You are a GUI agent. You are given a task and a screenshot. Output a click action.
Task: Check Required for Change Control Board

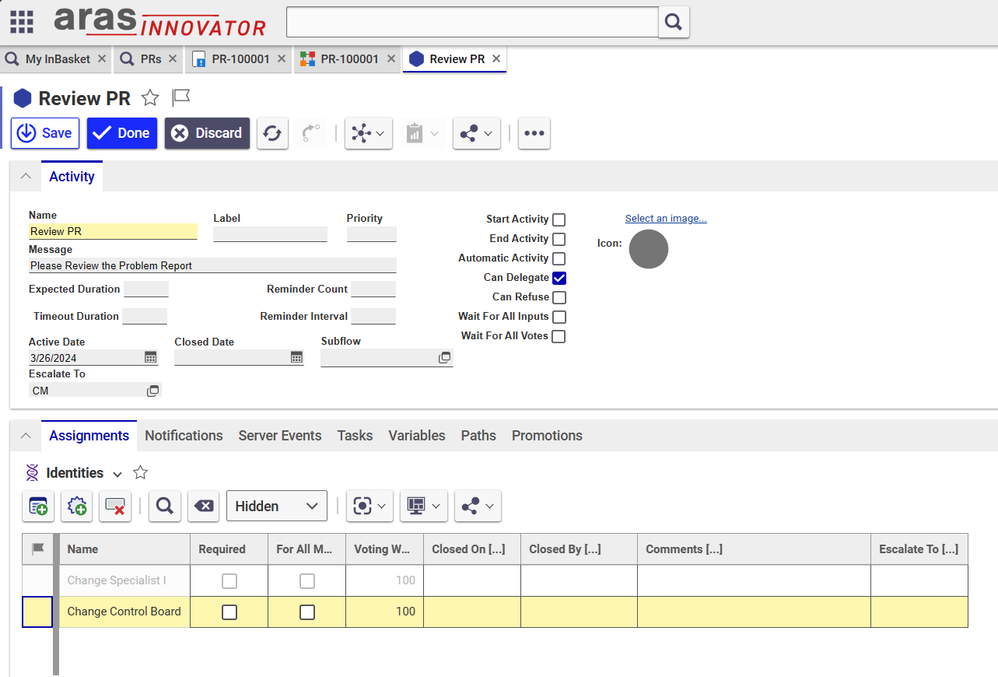[x=229, y=612]
